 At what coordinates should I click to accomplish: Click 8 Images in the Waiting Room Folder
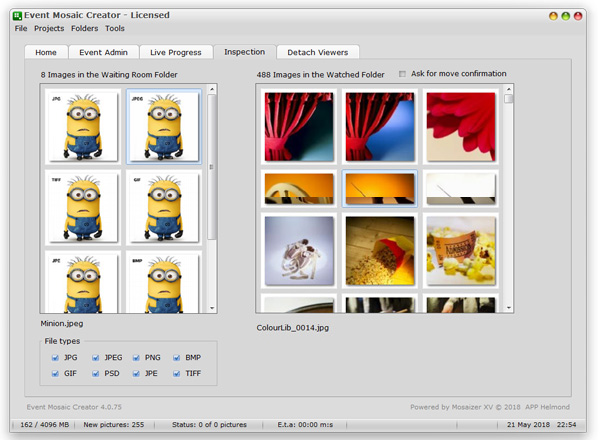coord(109,75)
